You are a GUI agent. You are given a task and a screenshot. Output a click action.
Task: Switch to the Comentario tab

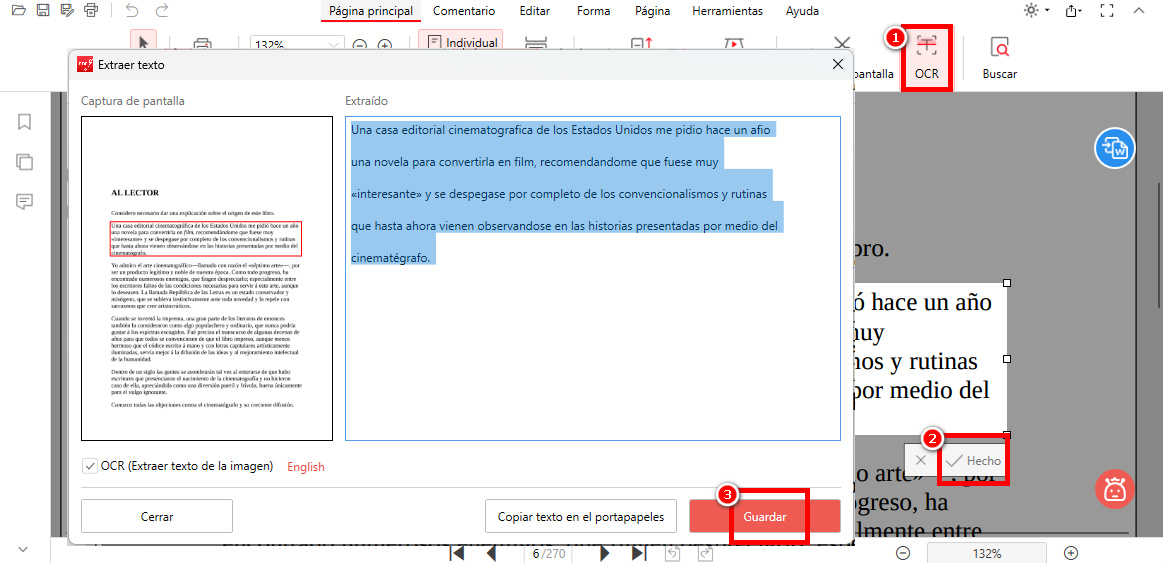point(463,11)
